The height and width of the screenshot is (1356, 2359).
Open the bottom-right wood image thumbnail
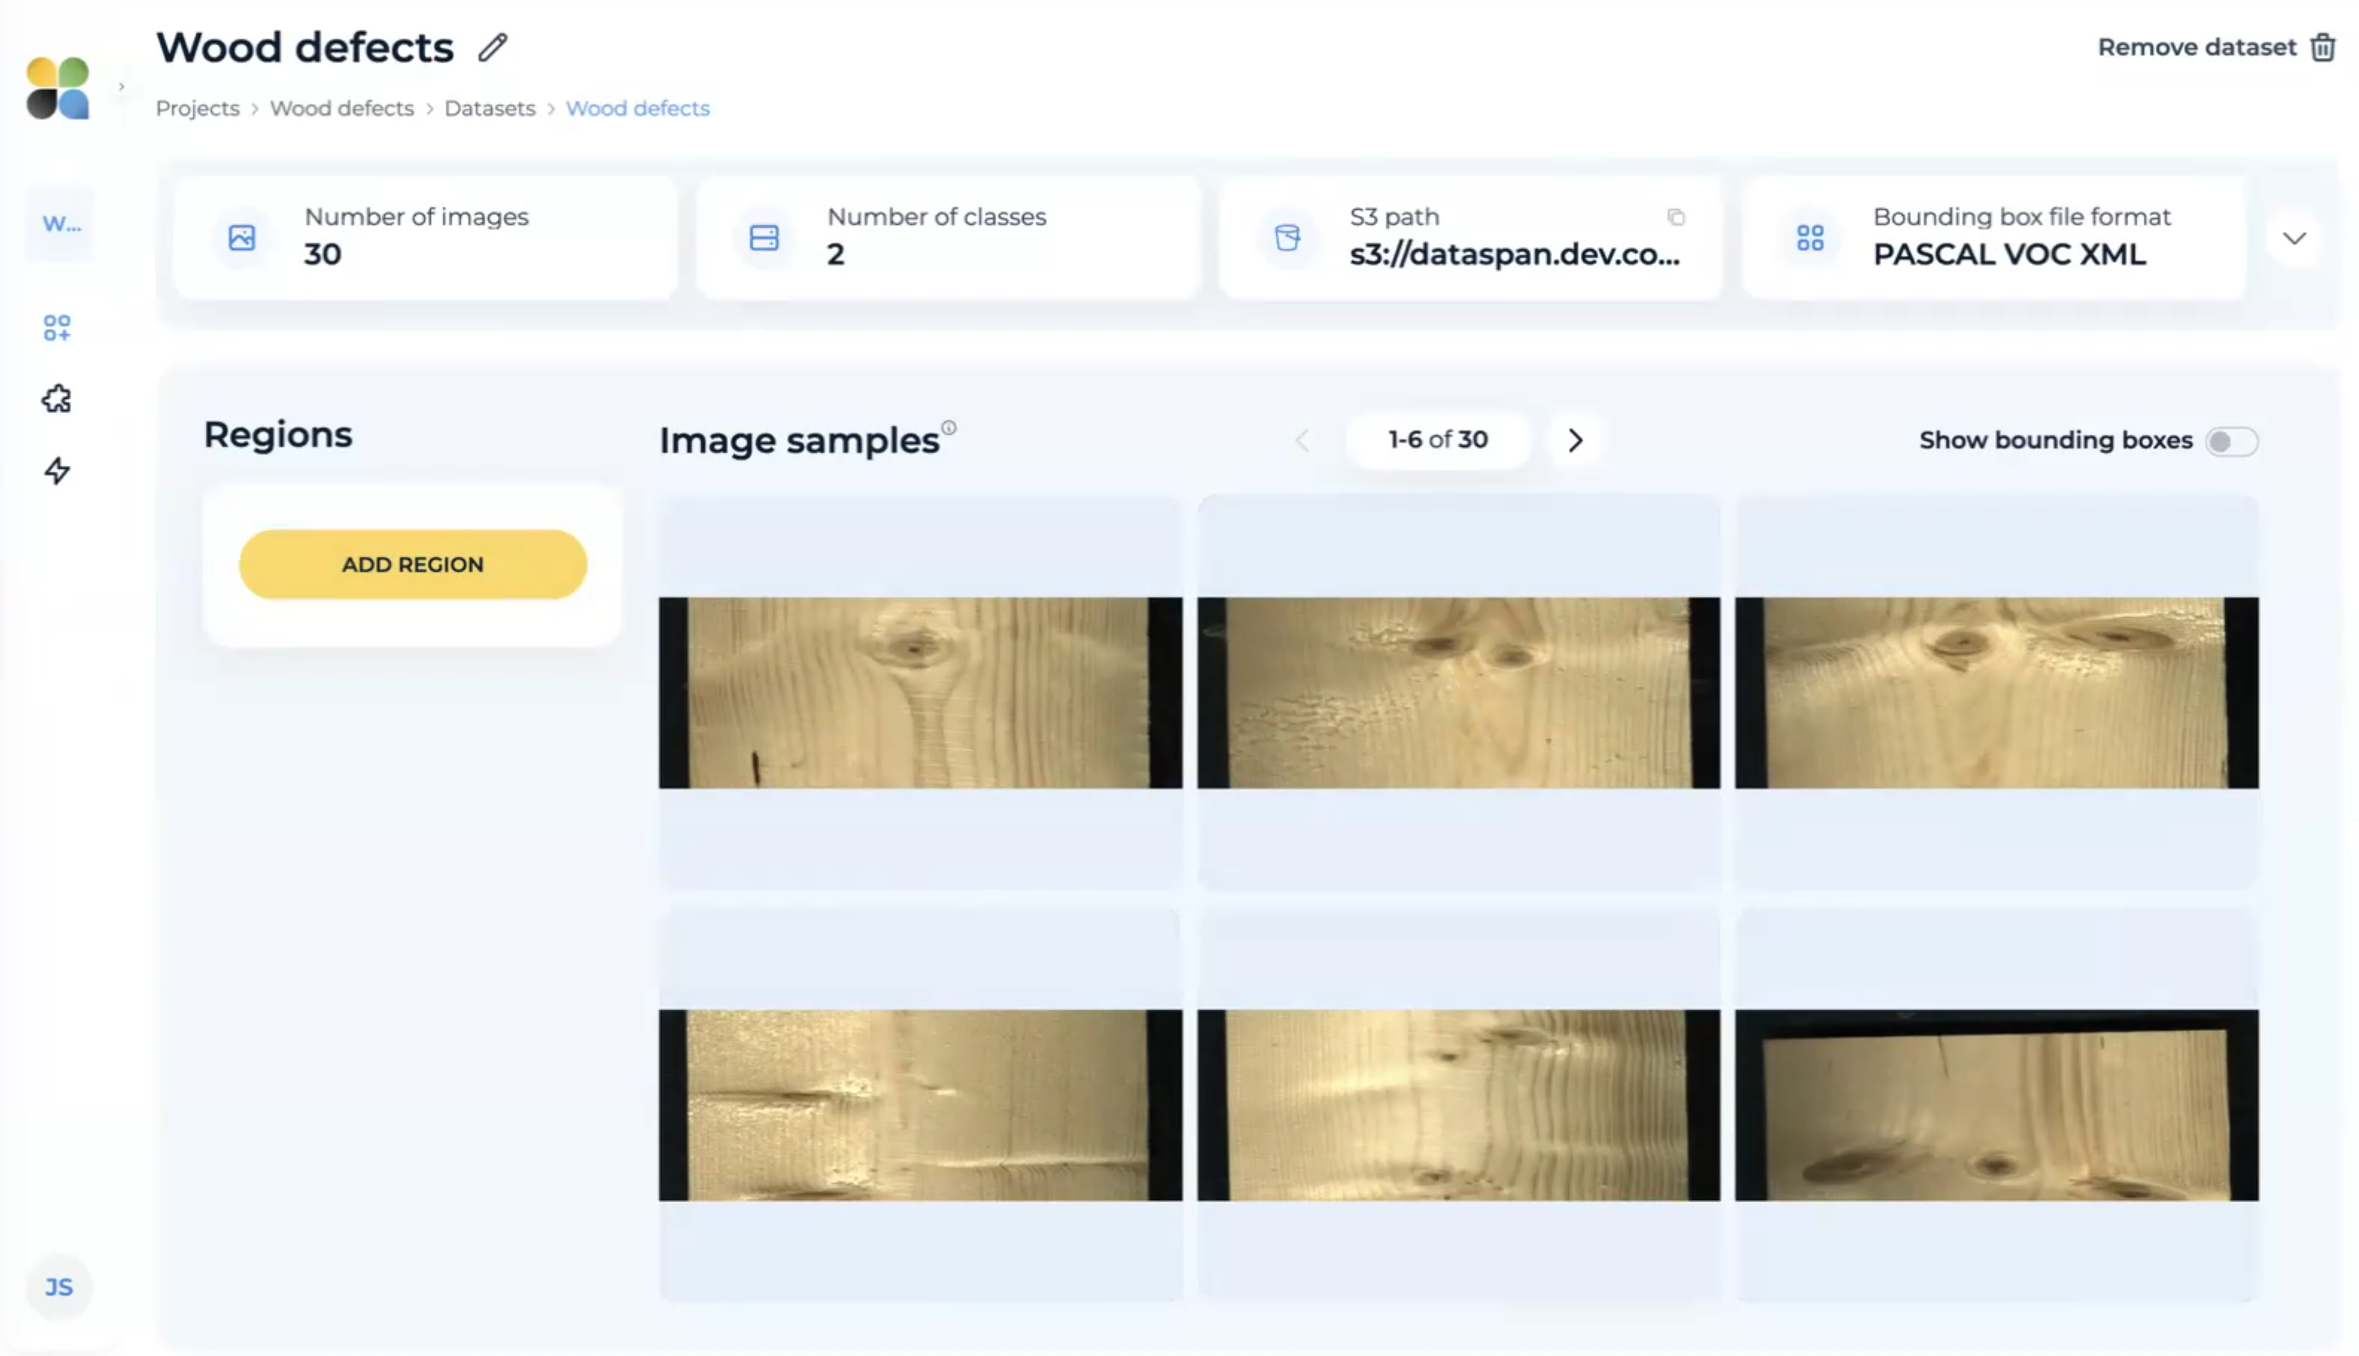pyautogui.click(x=1996, y=1104)
